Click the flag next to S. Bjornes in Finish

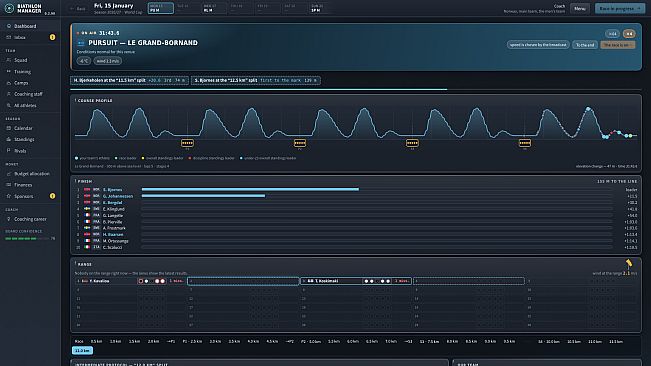pyautogui.click(x=87, y=190)
